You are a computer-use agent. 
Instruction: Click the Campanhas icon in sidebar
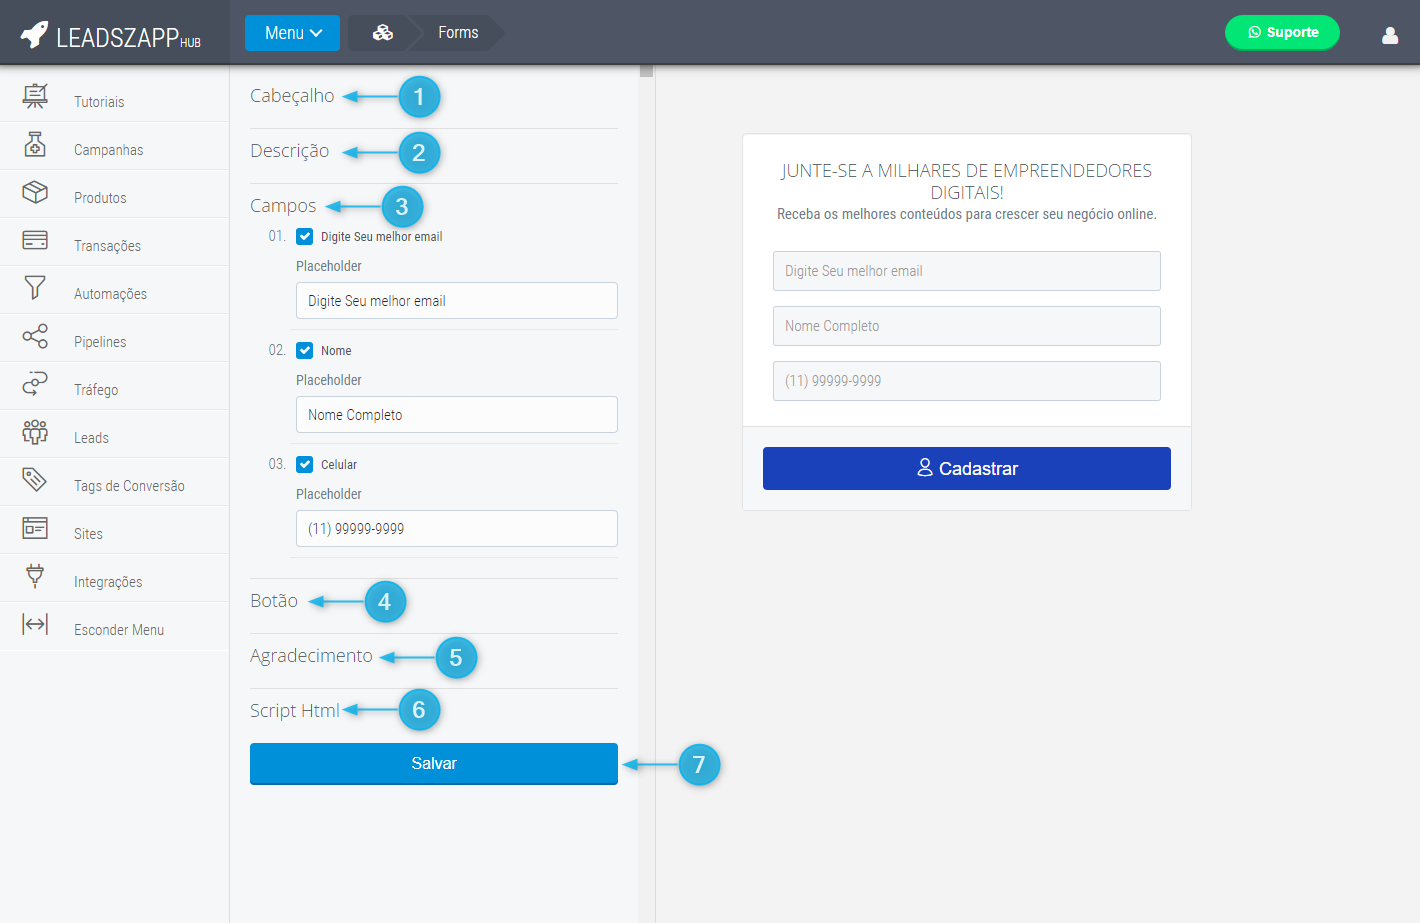click(35, 145)
